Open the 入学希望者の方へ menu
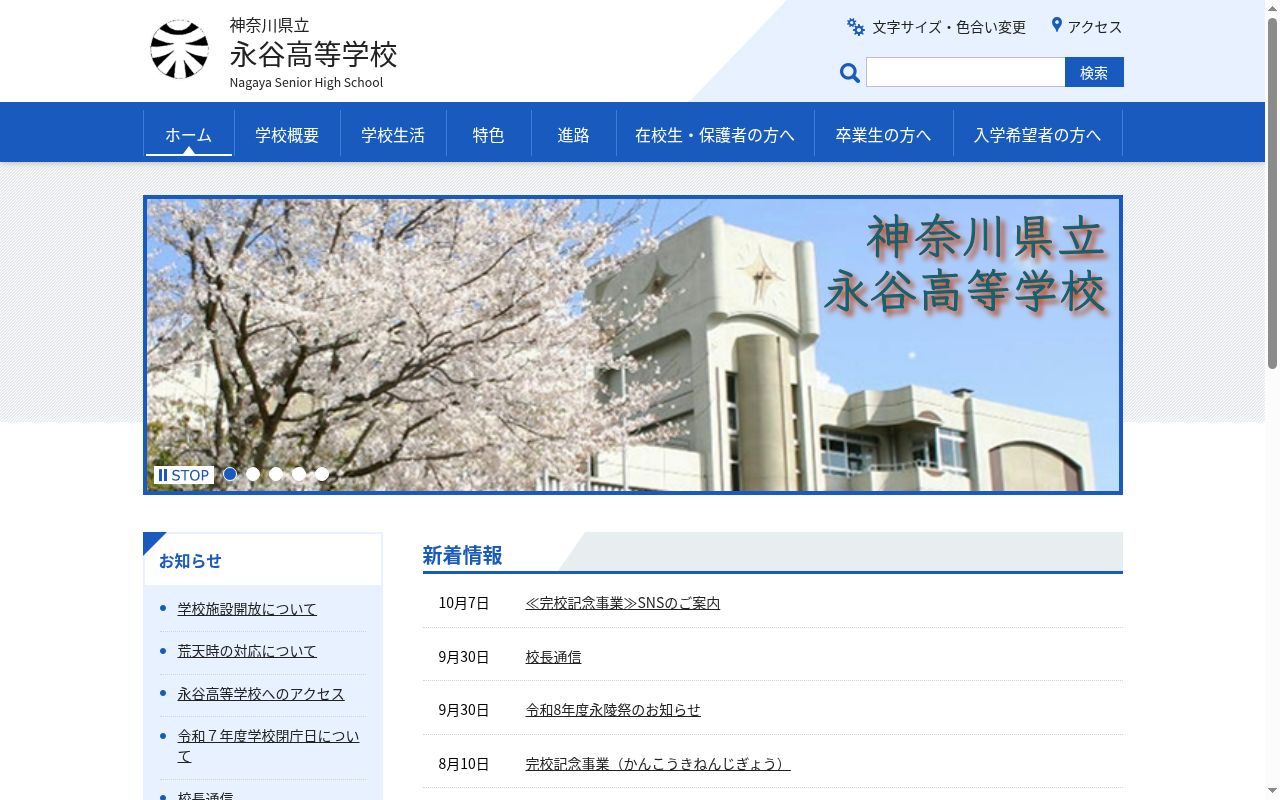This screenshot has height=800, width=1280. 1037,134
